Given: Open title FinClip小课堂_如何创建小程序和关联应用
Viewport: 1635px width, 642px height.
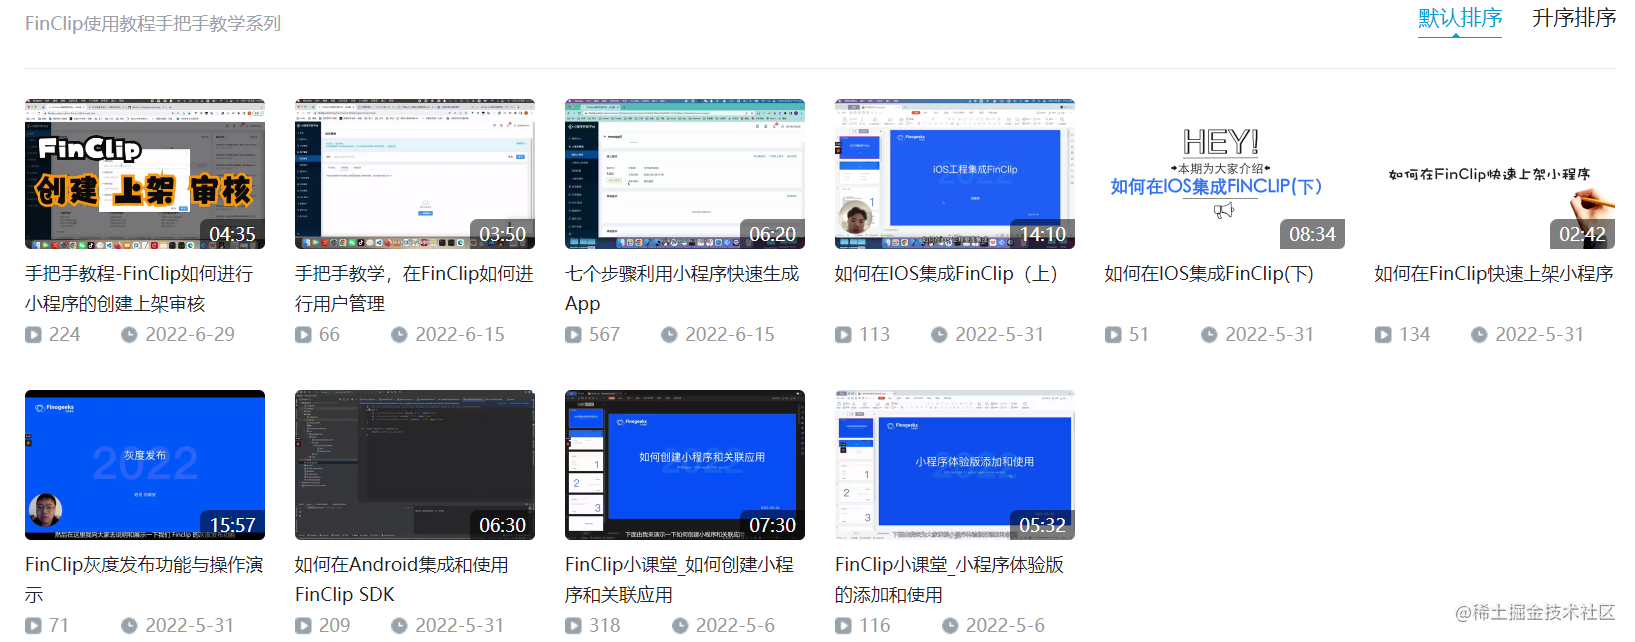Looking at the screenshot, I should (x=679, y=579).
